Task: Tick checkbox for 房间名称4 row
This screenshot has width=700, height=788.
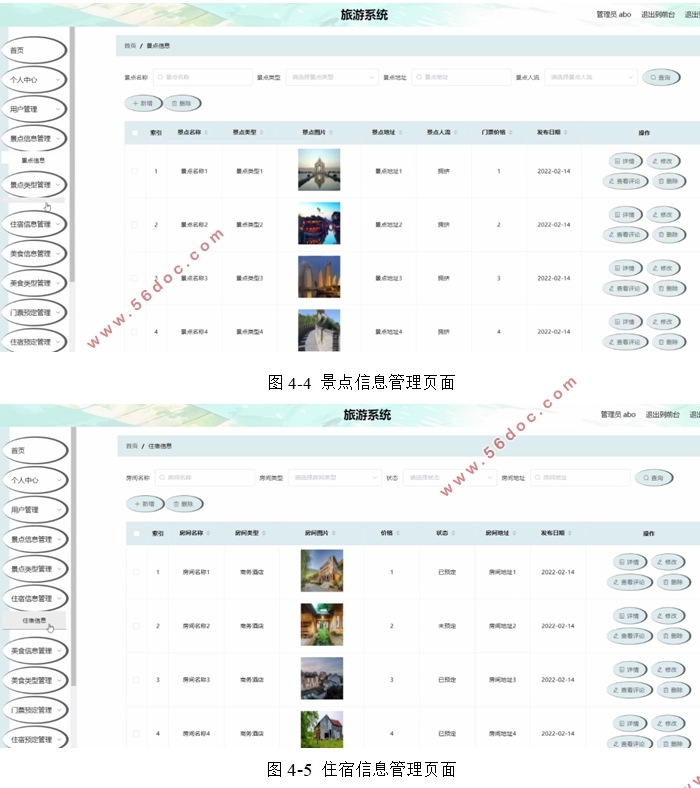Action: [x=136, y=733]
